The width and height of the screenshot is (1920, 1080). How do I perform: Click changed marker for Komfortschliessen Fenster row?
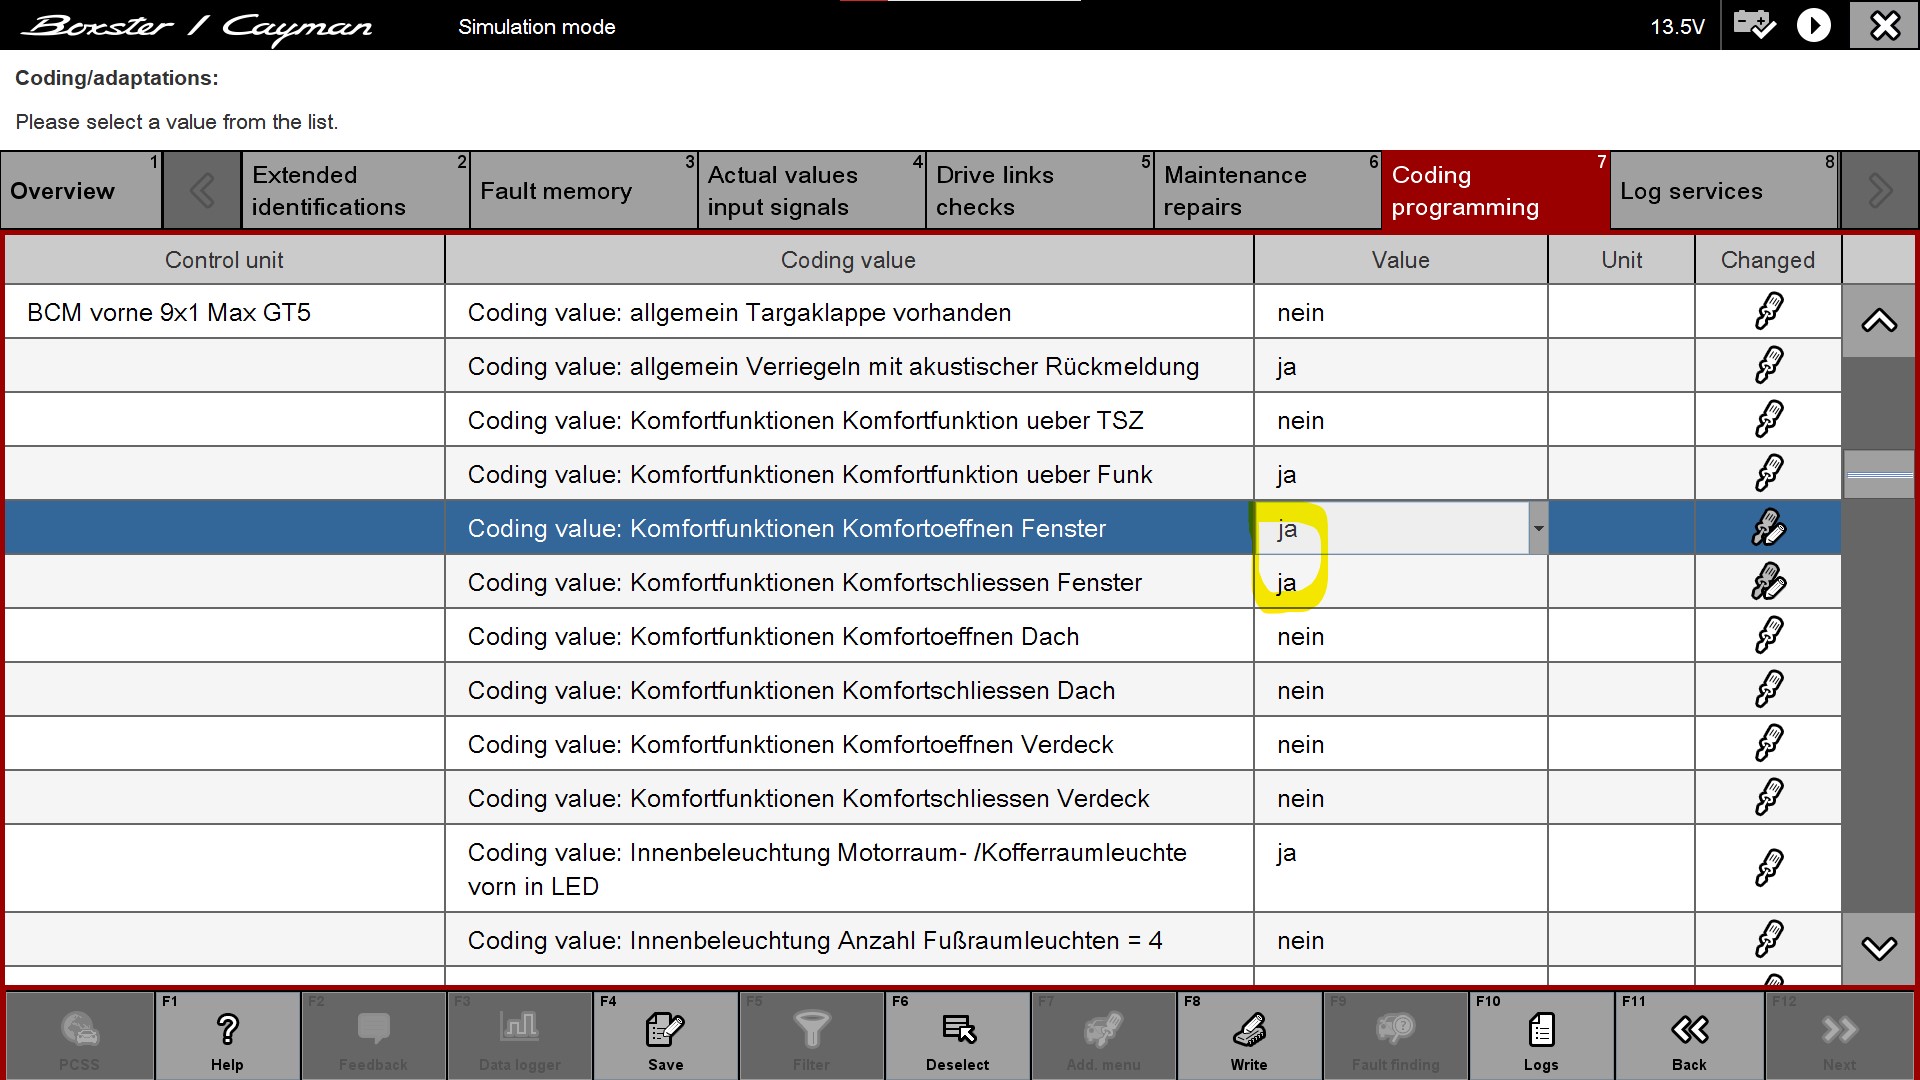1768,582
